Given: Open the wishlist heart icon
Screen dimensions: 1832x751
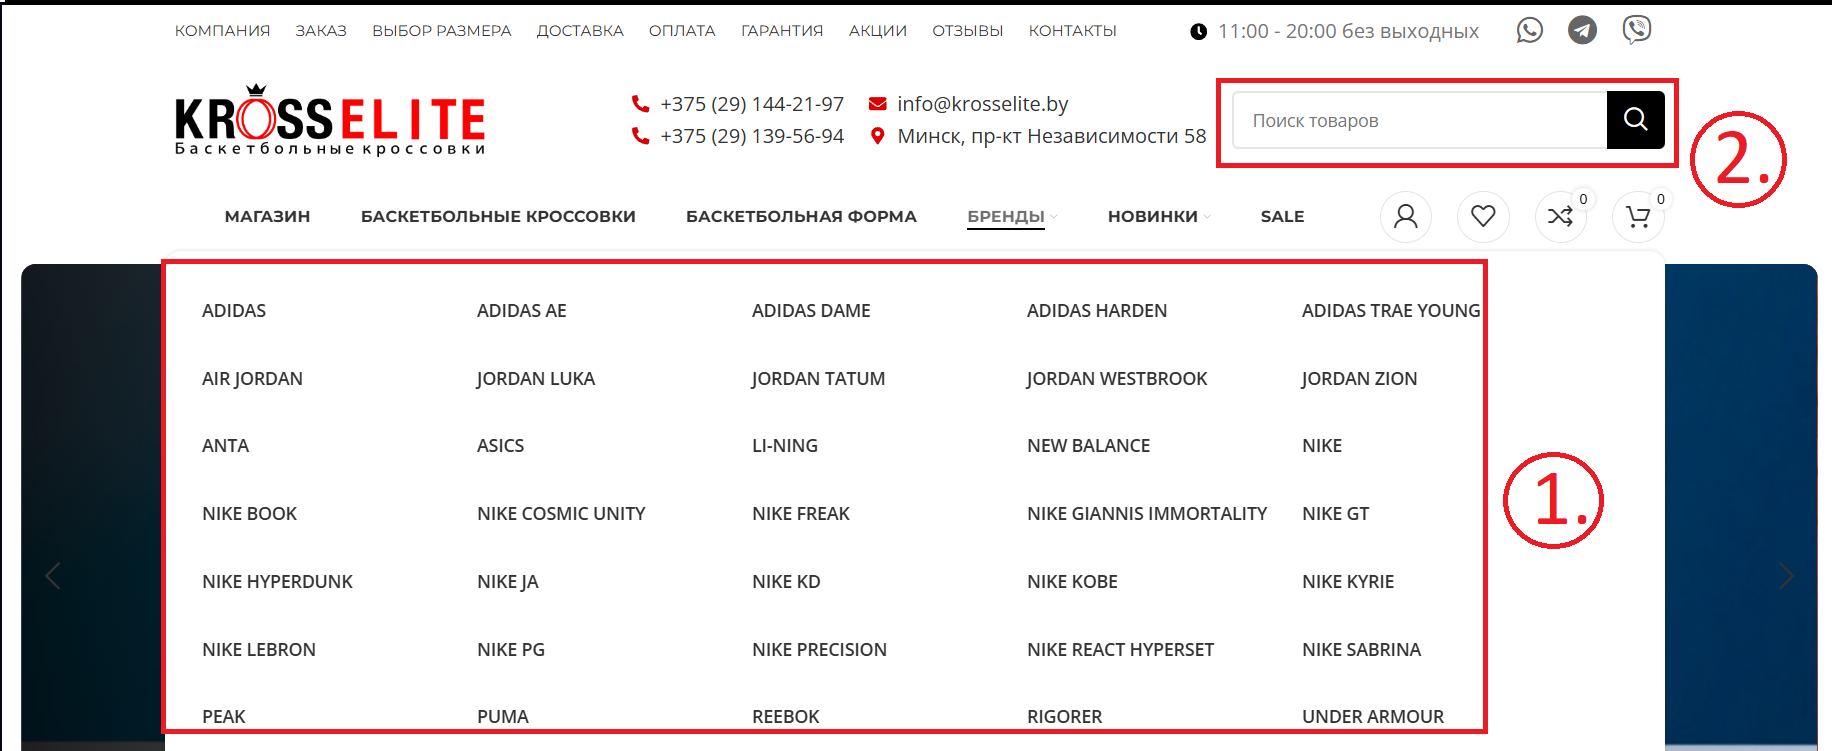Looking at the screenshot, I should (x=1483, y=216).
